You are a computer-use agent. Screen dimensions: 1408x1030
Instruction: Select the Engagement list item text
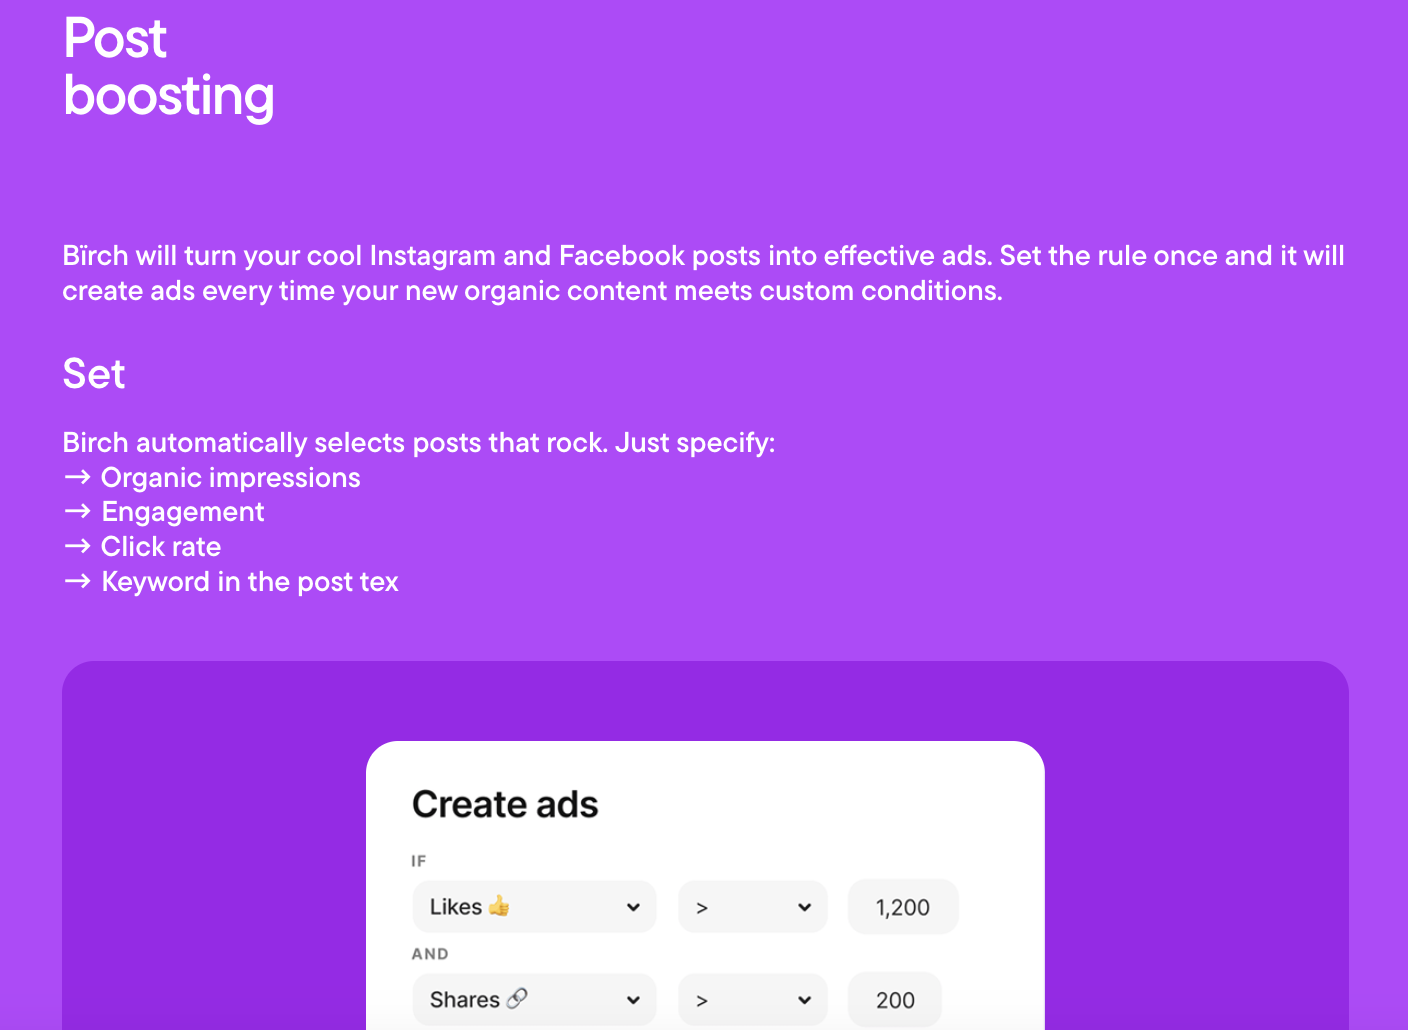[x=183, y=511]
